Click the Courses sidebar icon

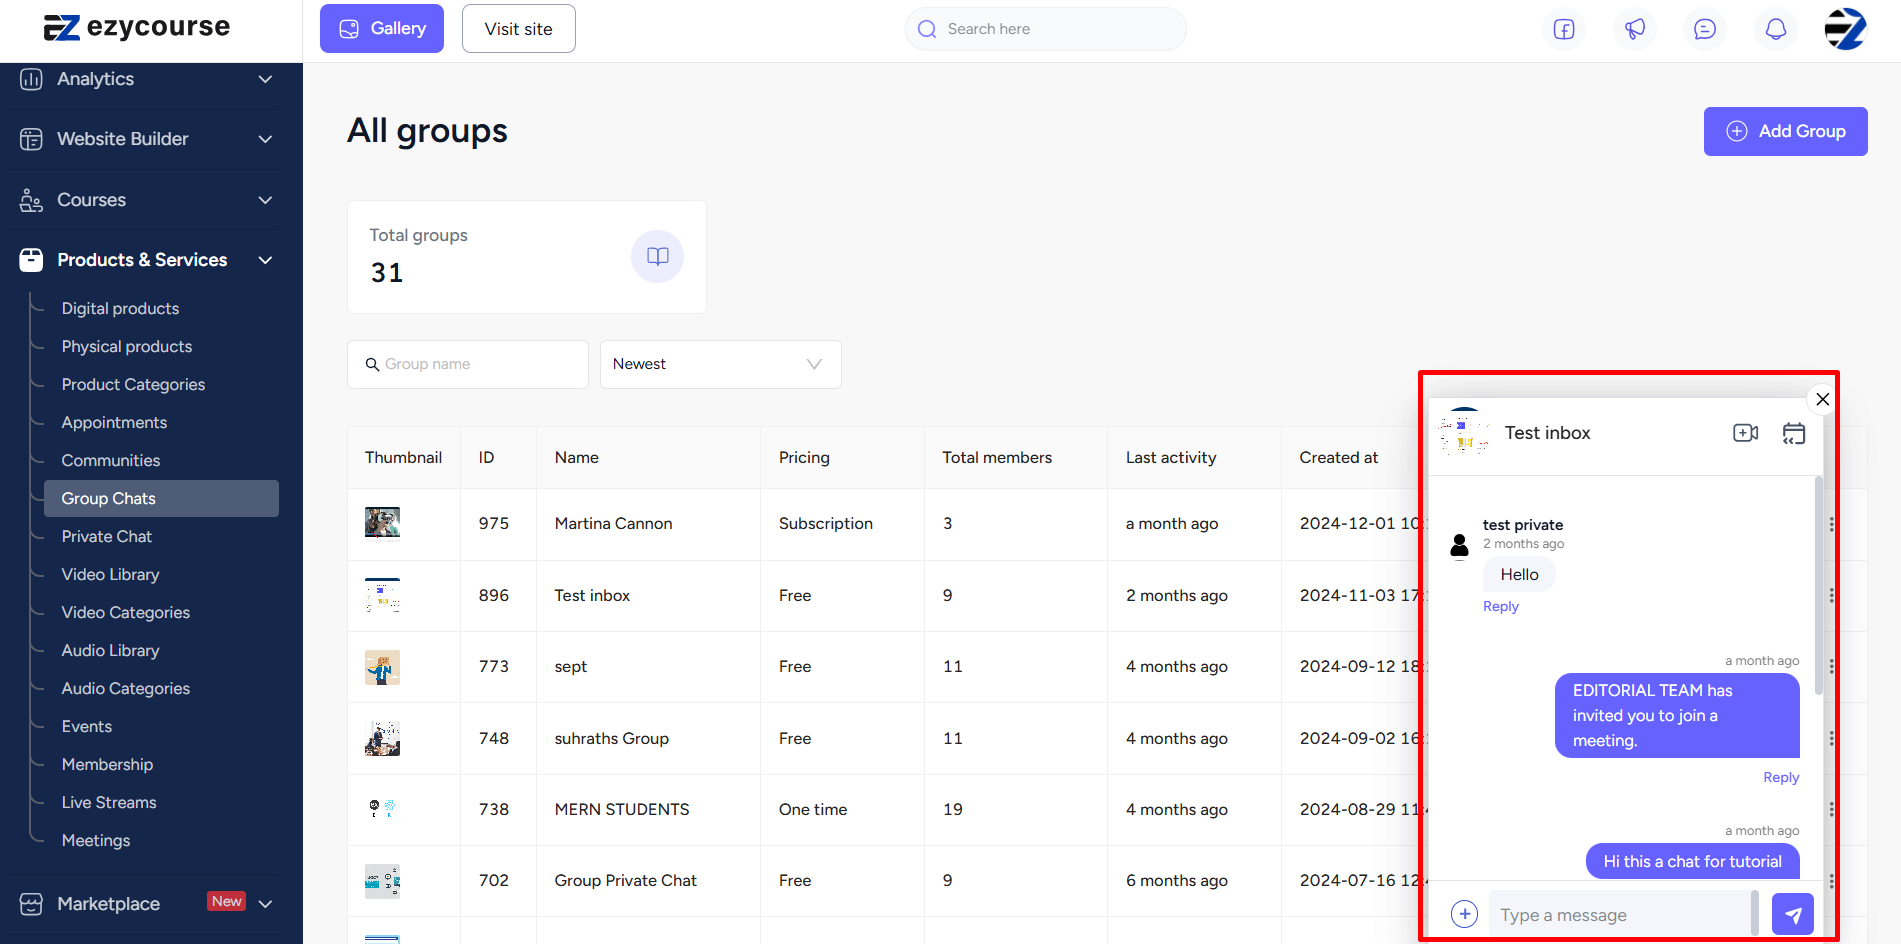31,200
